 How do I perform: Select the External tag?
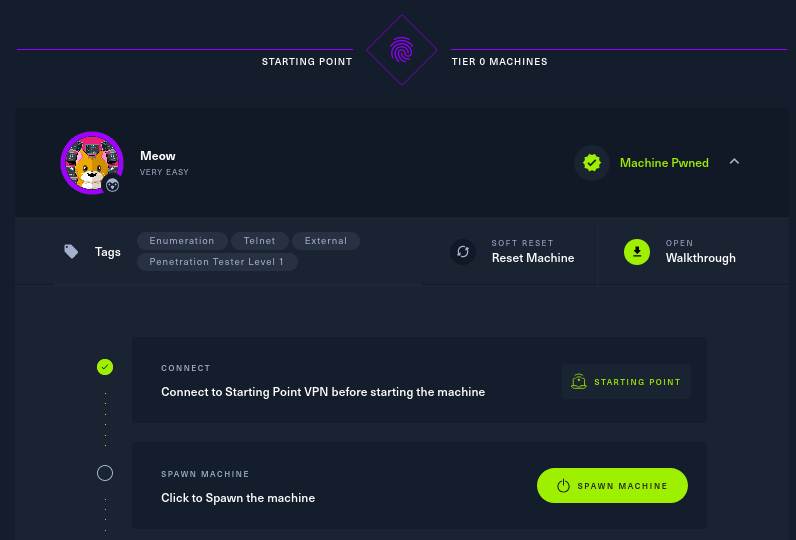(x=326, y=241)
